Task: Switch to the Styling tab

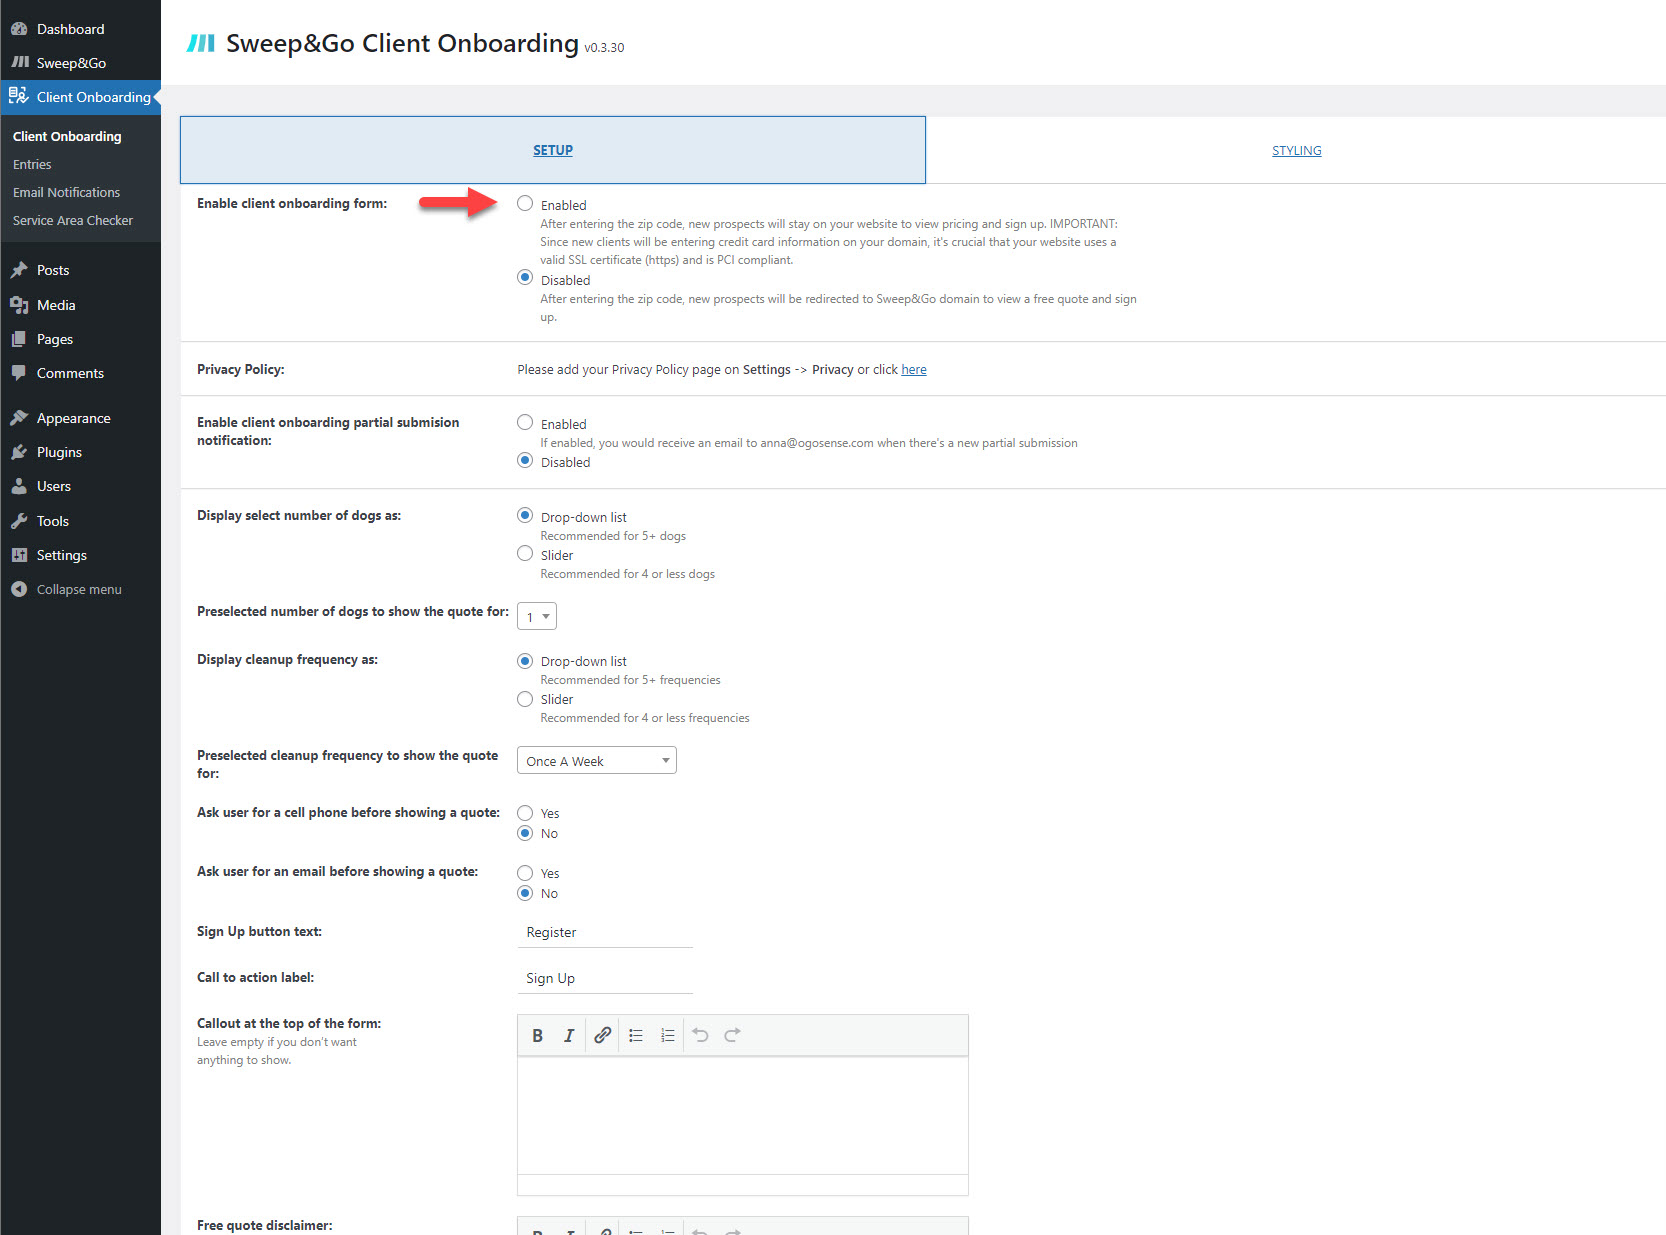Action: pos(1296,151)
